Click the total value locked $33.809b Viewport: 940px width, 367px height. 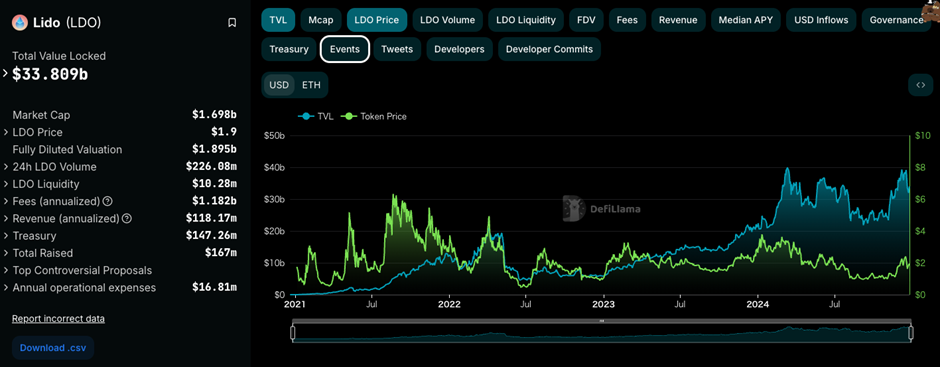[x=50, y=74]
